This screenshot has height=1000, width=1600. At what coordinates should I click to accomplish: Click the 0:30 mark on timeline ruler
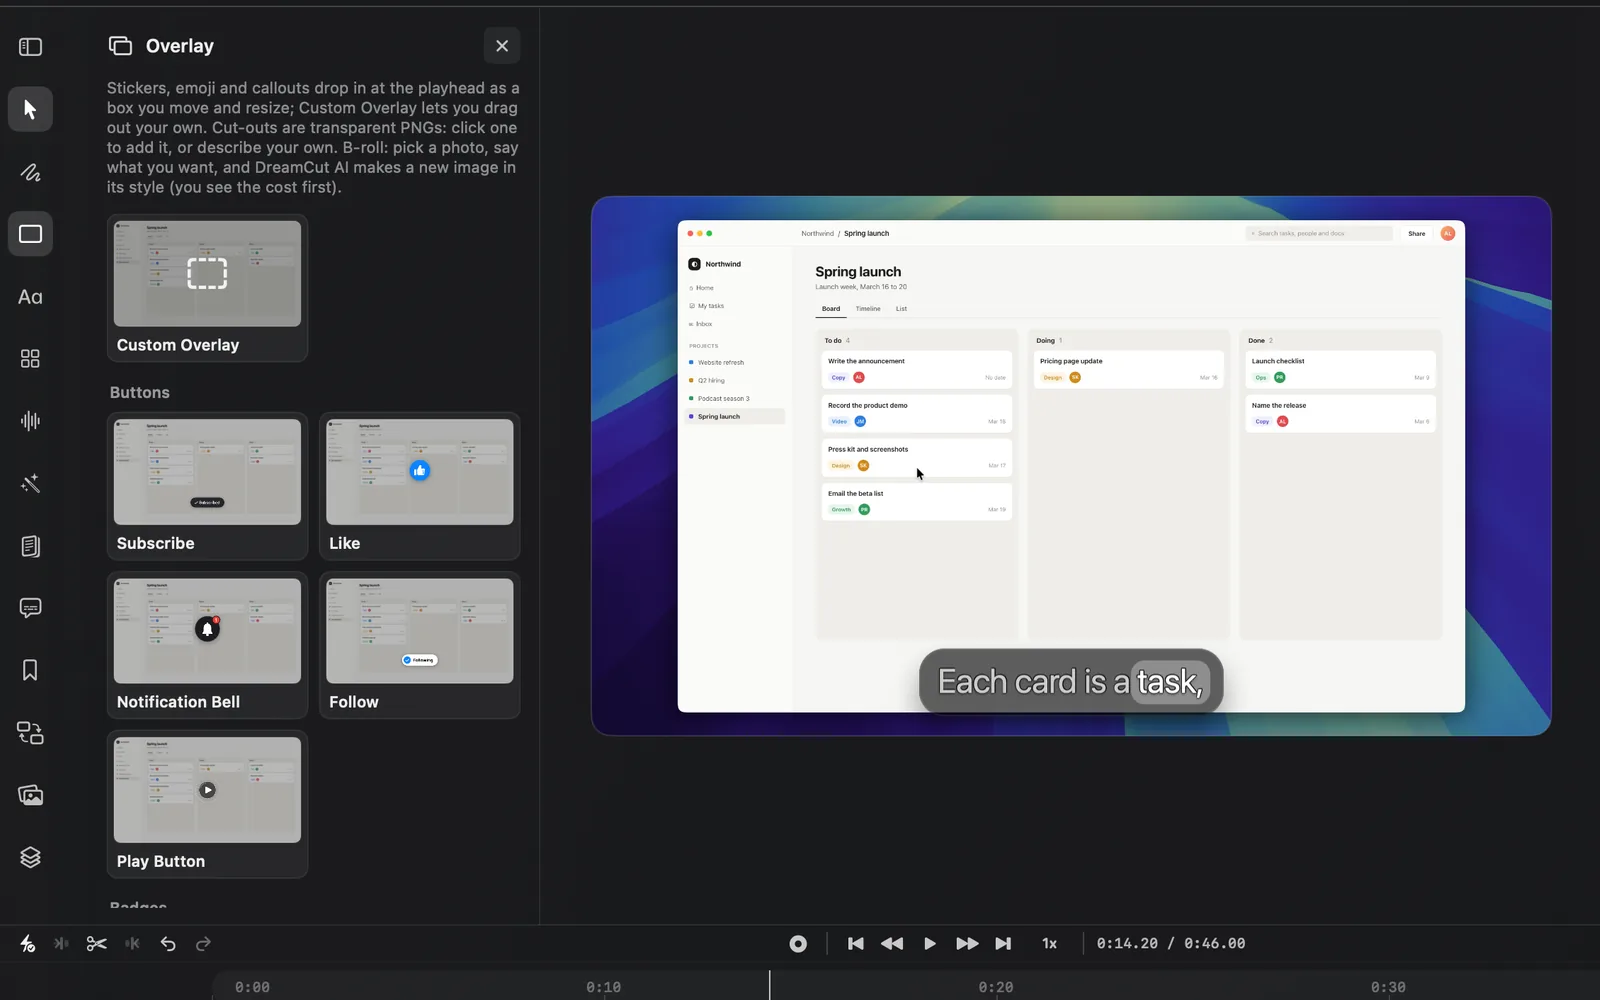[1388, 987]
